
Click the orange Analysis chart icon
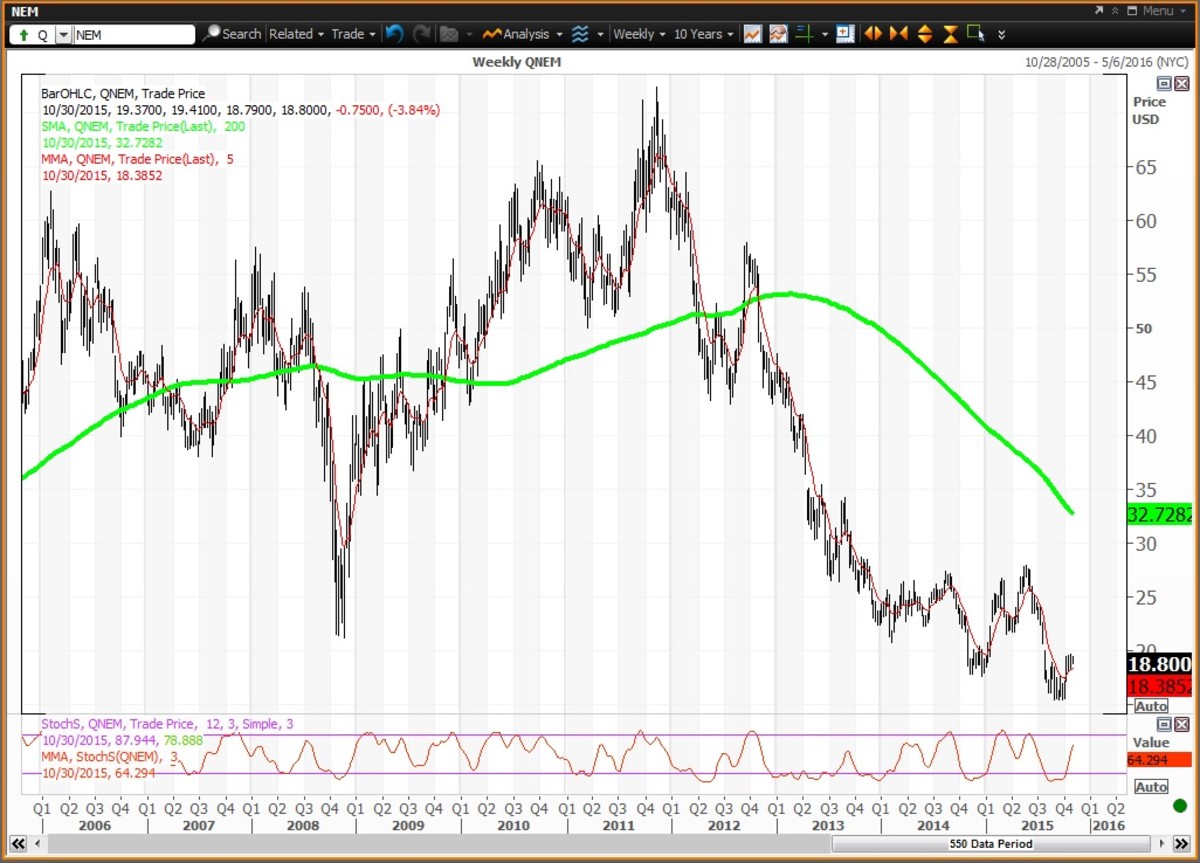[x=492, y=34]
